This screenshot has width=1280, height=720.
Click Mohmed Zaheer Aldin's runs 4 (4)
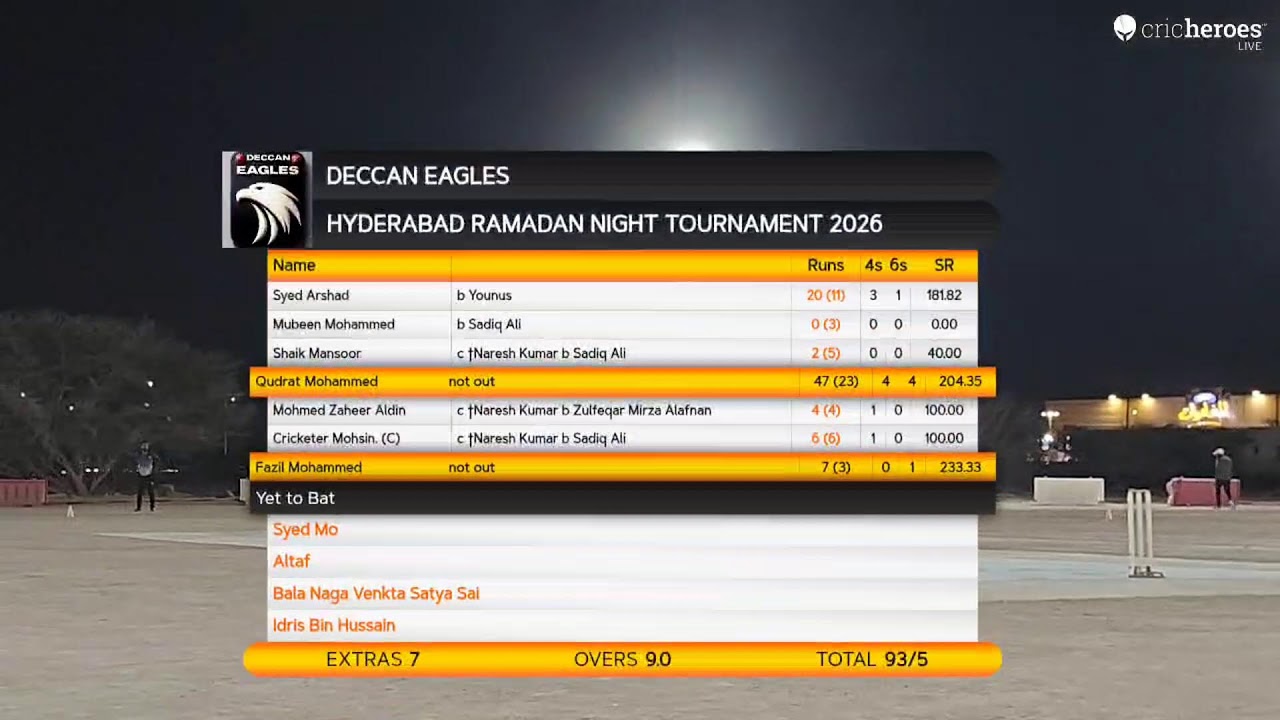[828, 410]
